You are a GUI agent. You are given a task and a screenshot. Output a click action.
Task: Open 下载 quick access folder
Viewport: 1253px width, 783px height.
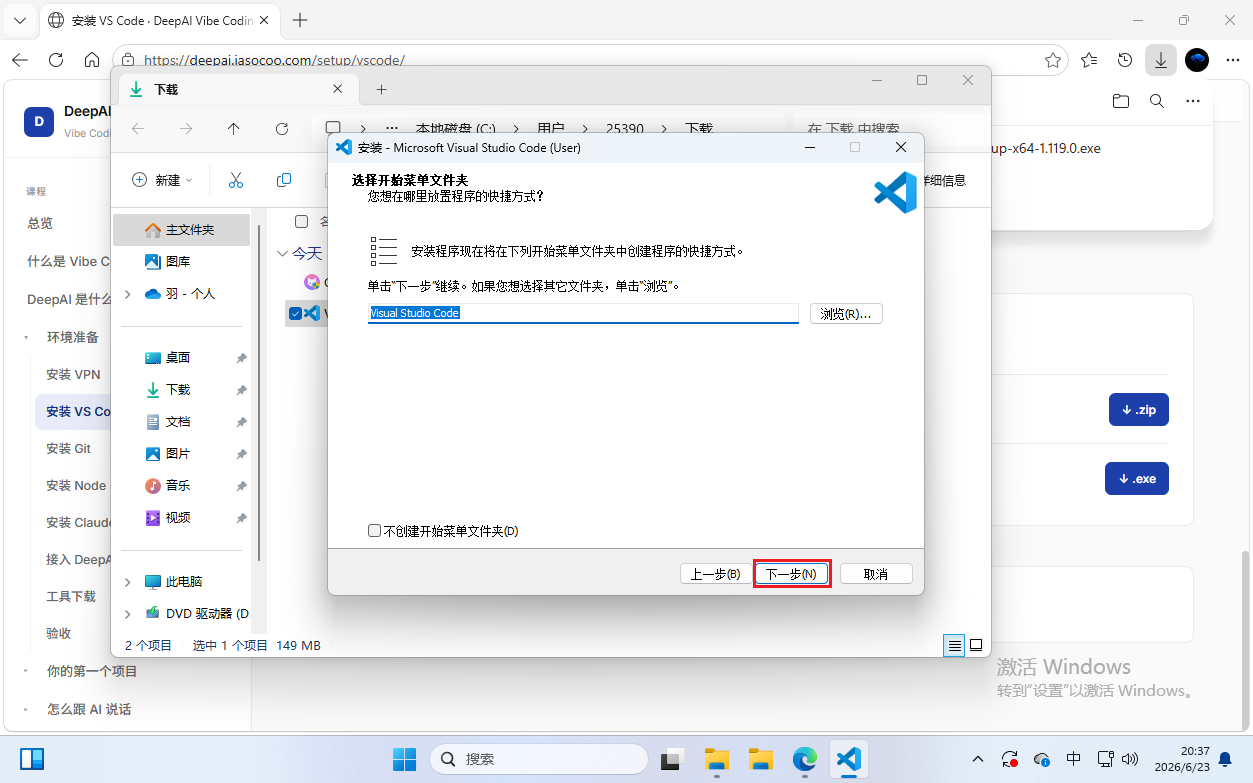tap(180, 390)
